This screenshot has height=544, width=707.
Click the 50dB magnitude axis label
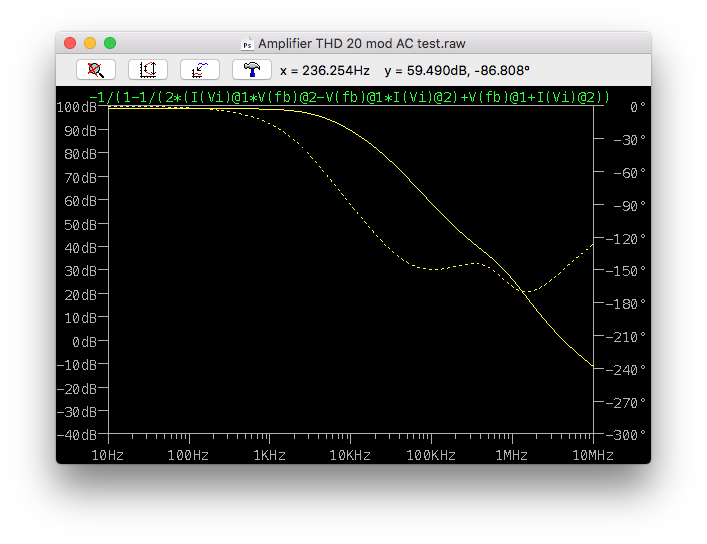click(80, 225)
